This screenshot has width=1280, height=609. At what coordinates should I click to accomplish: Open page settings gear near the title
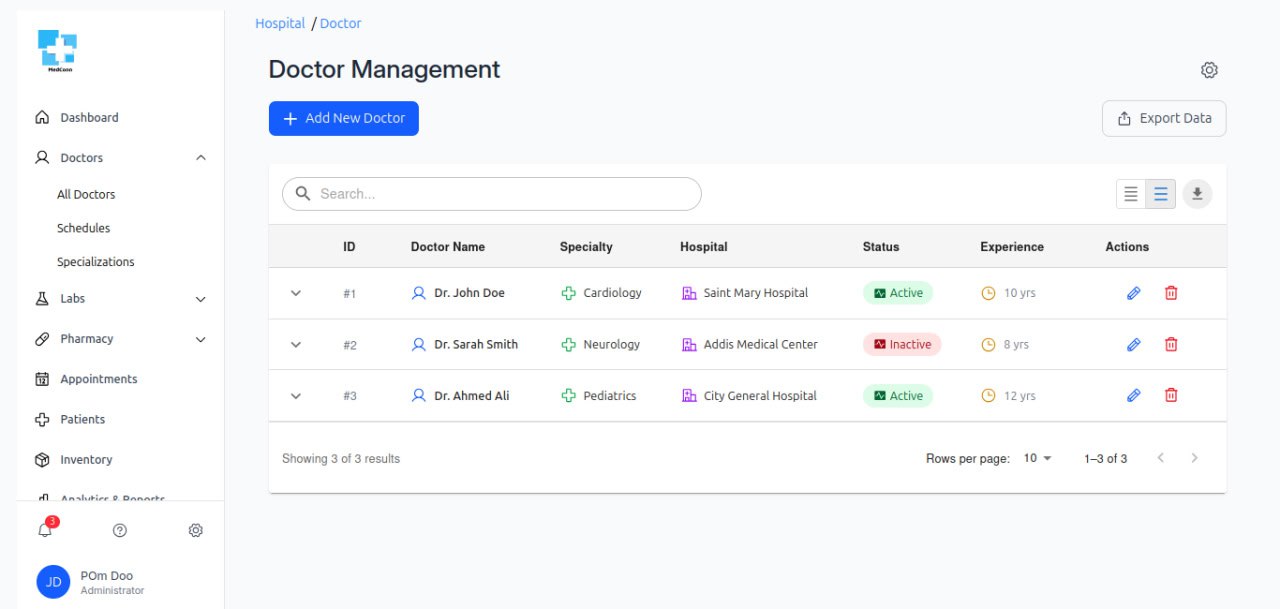click(x=1209, y=70)
